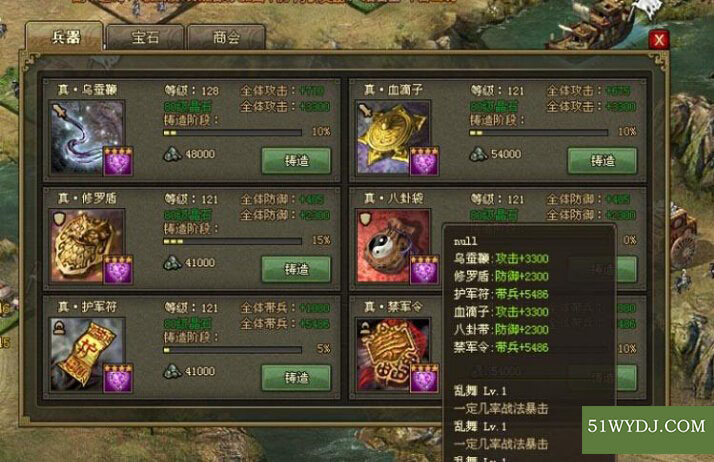Screen dimensions: 714x462
Task: Click the 真·八卦袋 yin-yang bag icon
Action: tap(393, 246)
